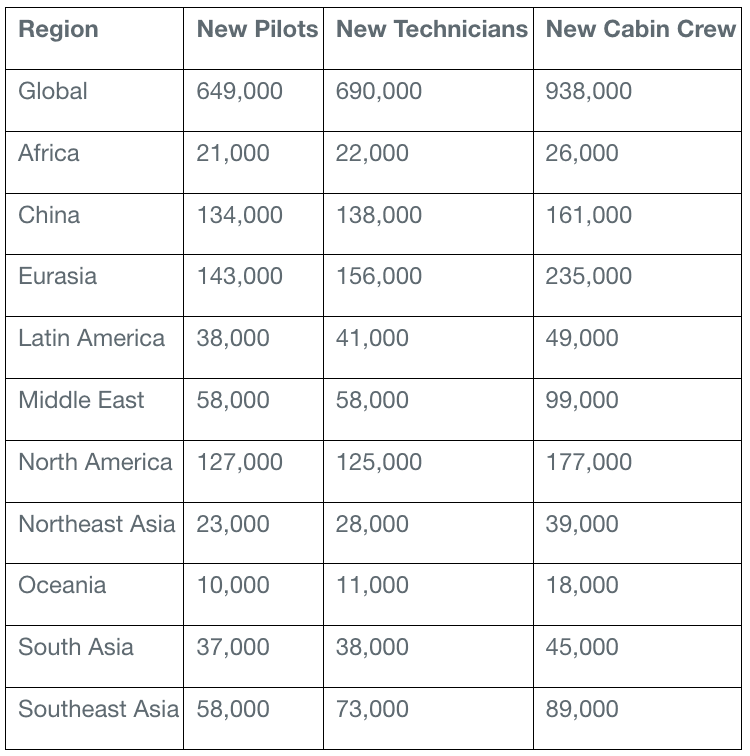Image resolution: width=750 pixels, height=756 pixels.
Task: Select the Africa region cell
Action: click(48, 153)
